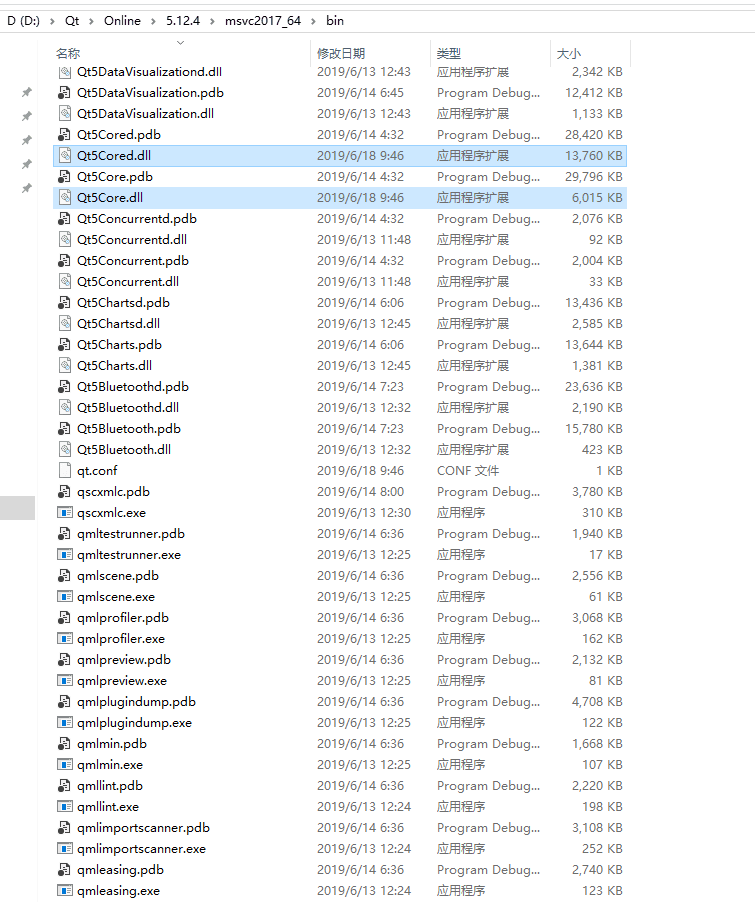
Task: Click the qmlmin.exe application icon
Action: 65,765
